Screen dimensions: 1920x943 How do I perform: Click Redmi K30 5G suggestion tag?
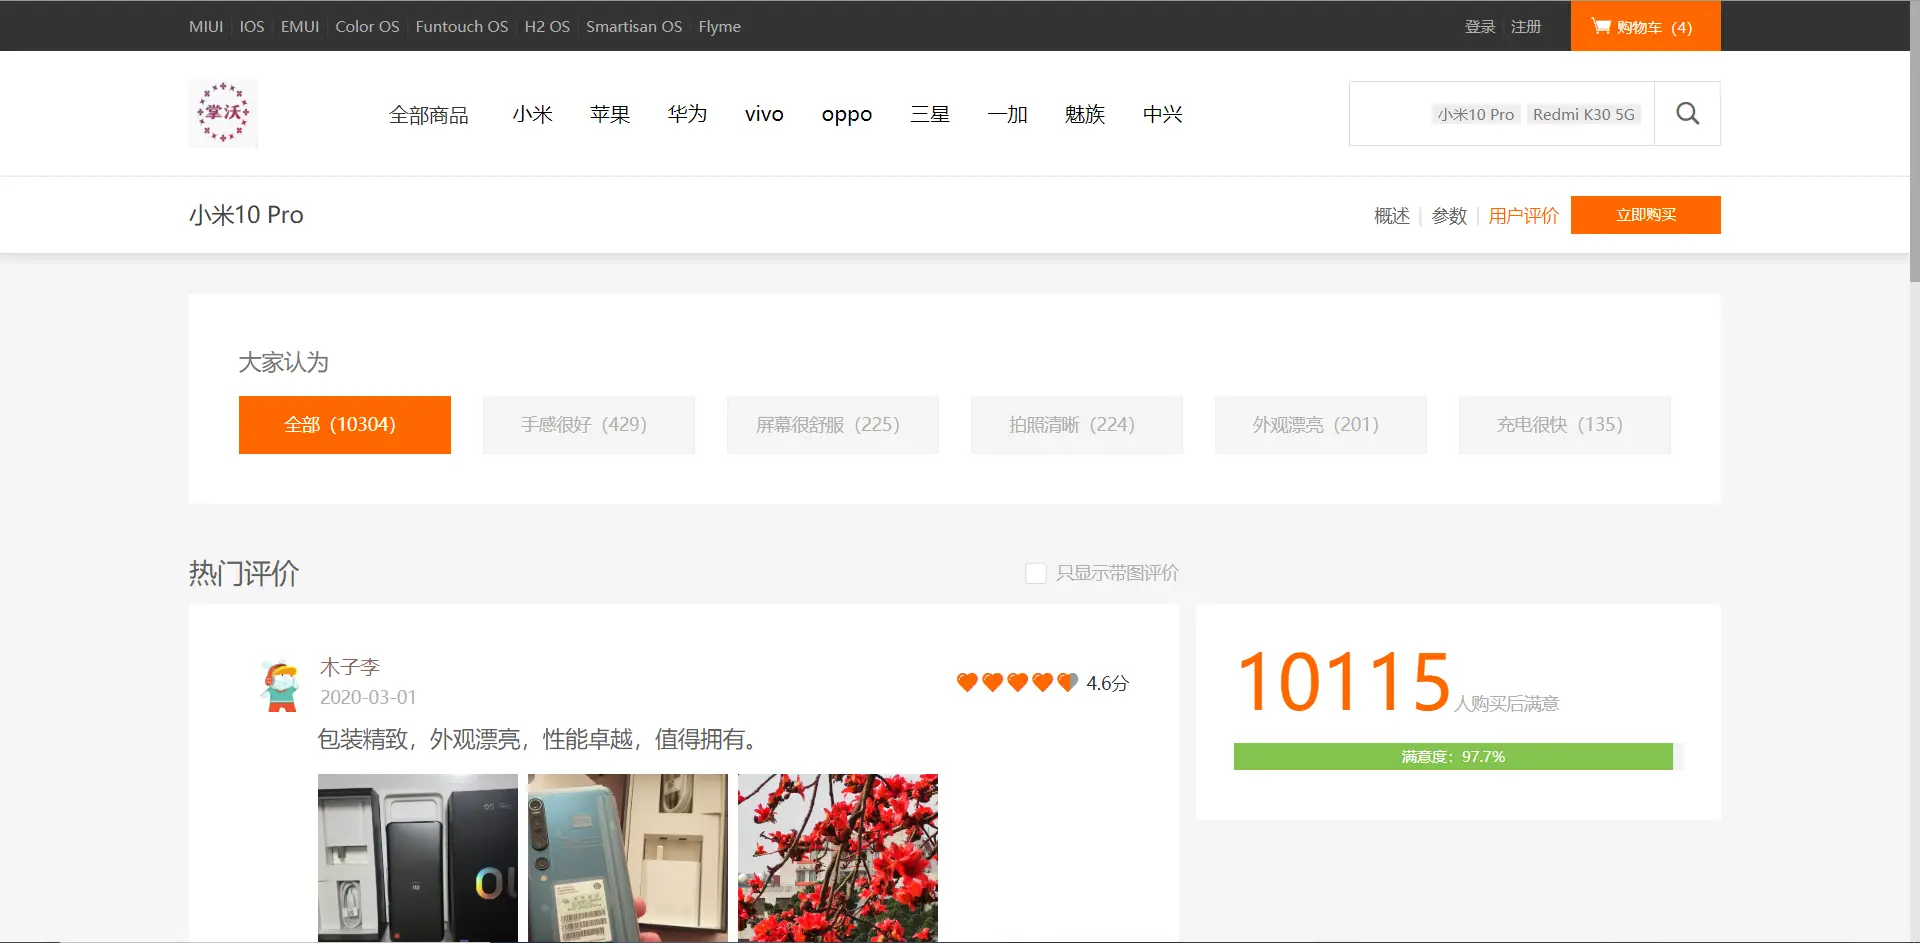(x=1584, y=114)
